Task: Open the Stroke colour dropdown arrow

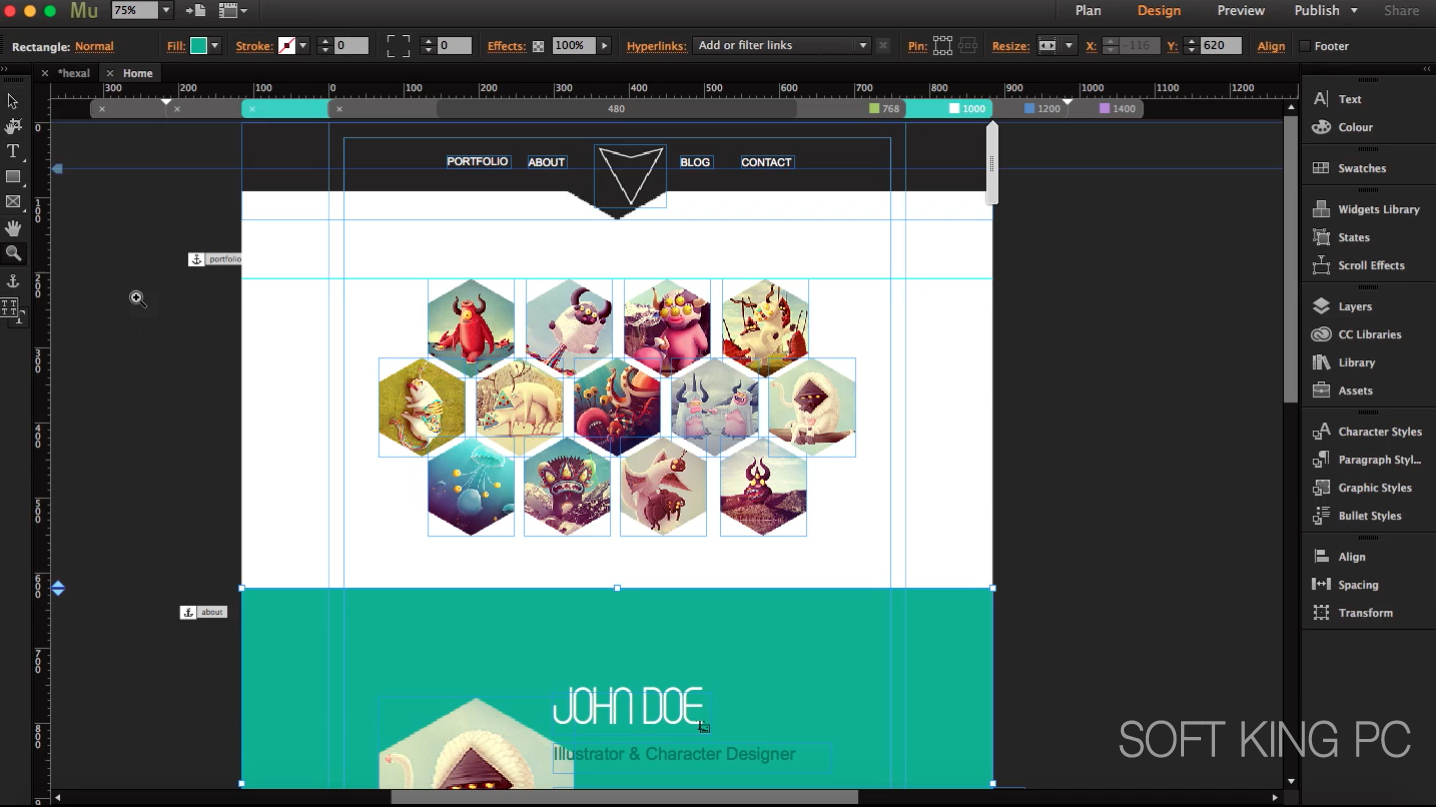Action: tap(302, 46)
